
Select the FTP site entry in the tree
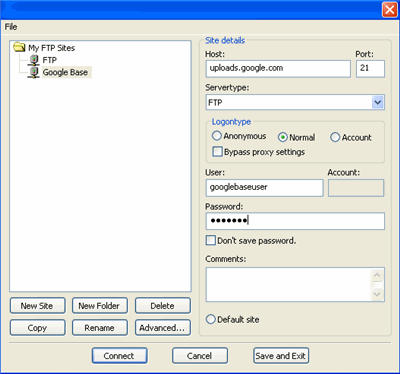point(49,60)
